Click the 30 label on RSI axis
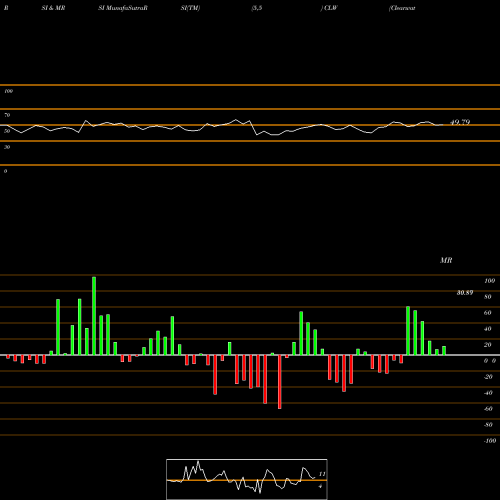The width and height of the screenshot is (500, 500). [x=7, y=147]
